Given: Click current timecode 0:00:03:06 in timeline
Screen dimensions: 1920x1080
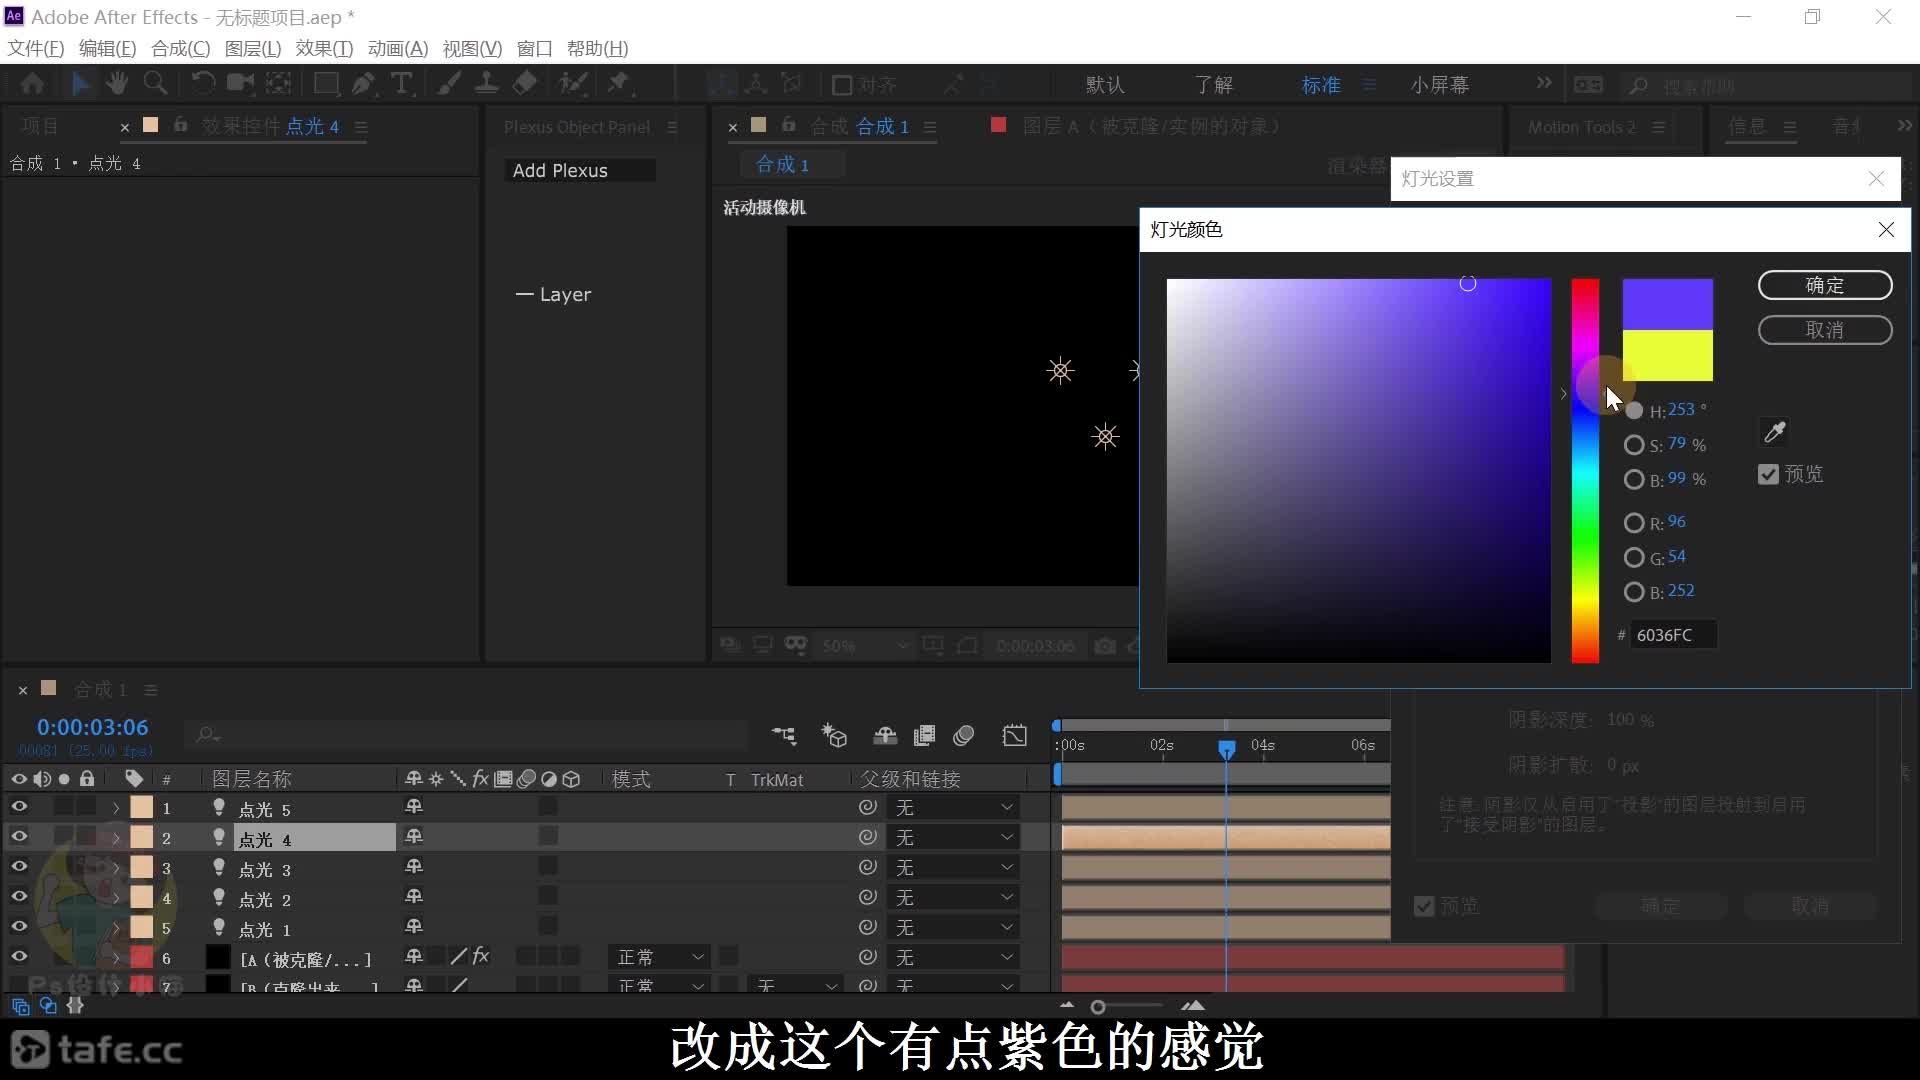Looking at the screenshot, I should (x=92, y=728).
